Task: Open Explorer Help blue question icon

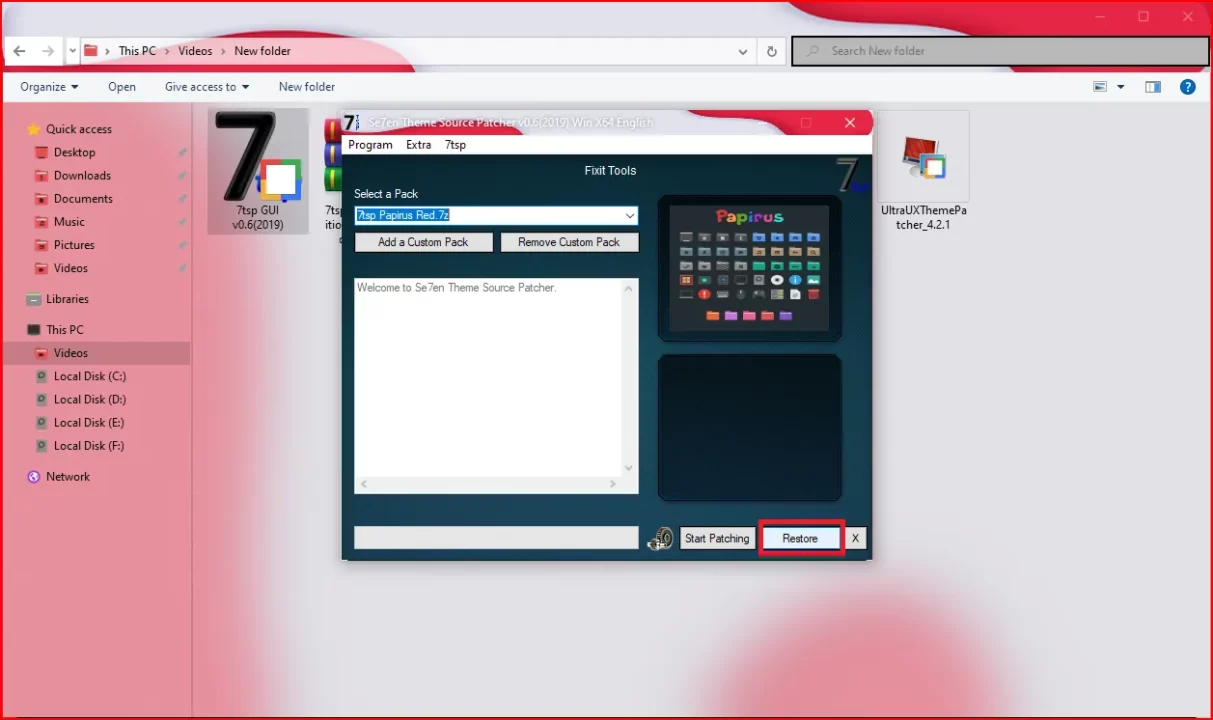Action: 1188,87
